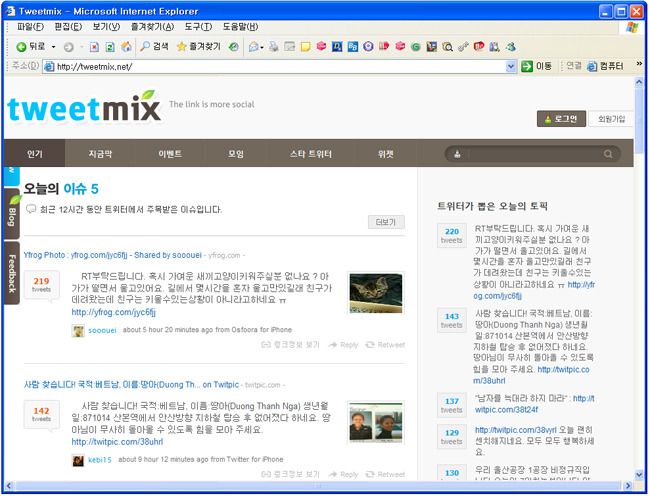This screenshot has width=650, height=496.
Task: Select the 위젯 navigation tab
Action: [386, 154]
